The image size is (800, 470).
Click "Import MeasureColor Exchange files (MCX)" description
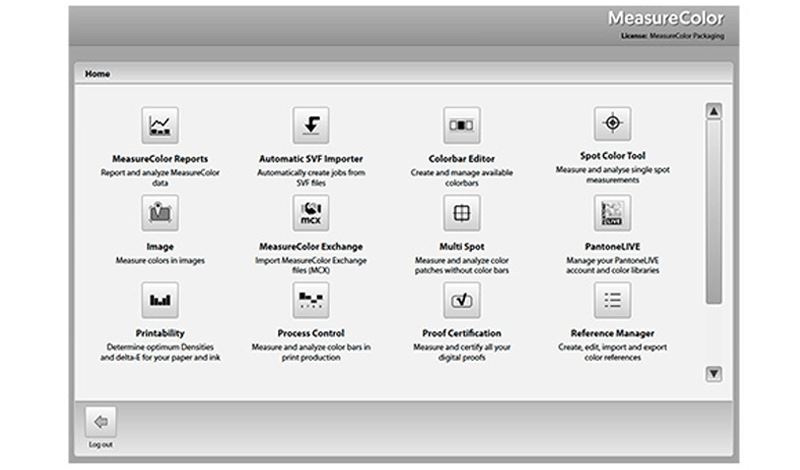311,265
